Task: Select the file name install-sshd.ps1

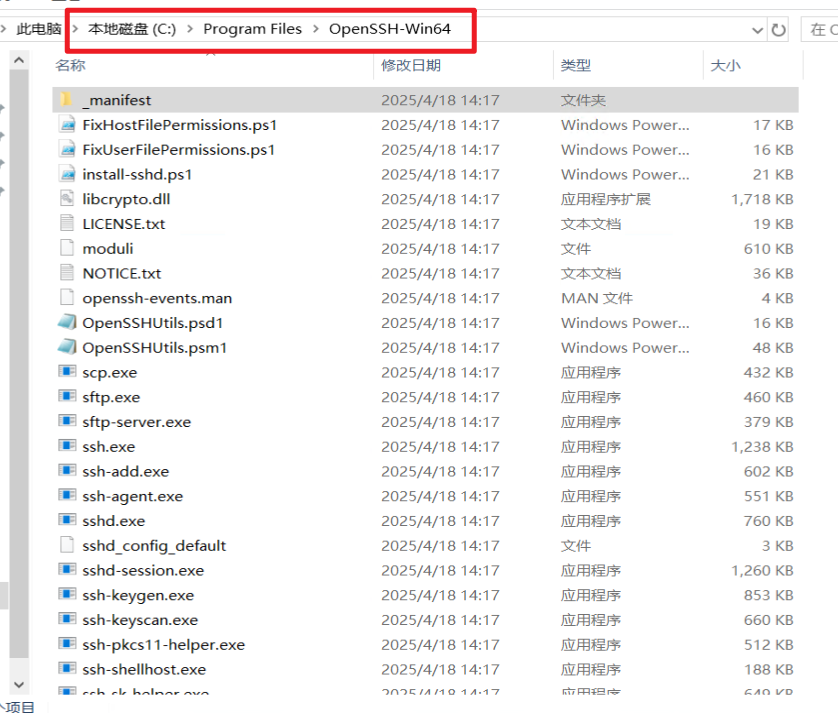Action: (137, 174)
